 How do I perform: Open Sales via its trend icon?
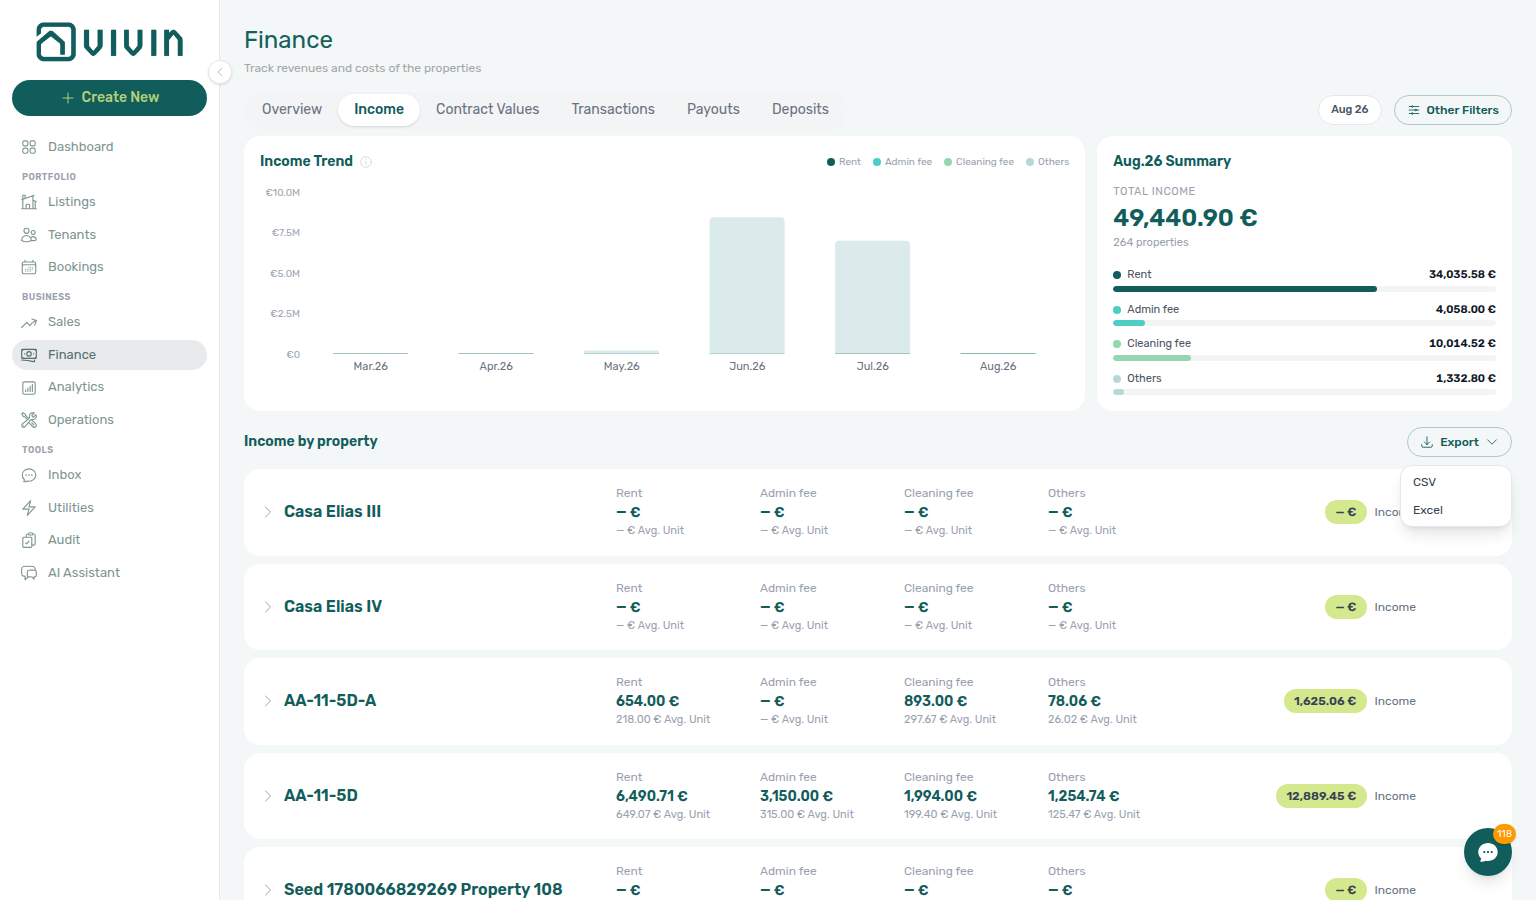pyautogui.click(x=29, y=322)
